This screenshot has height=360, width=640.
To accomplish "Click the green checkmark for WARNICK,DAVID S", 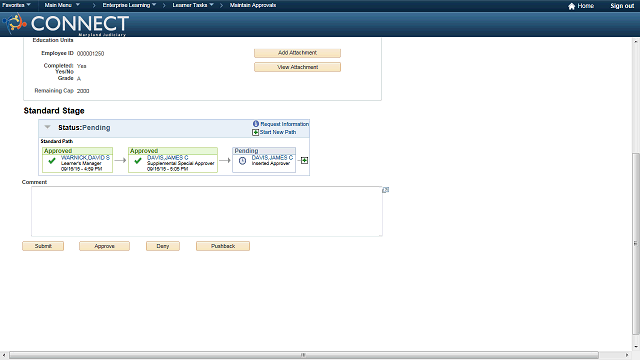I will pos(52,161).
